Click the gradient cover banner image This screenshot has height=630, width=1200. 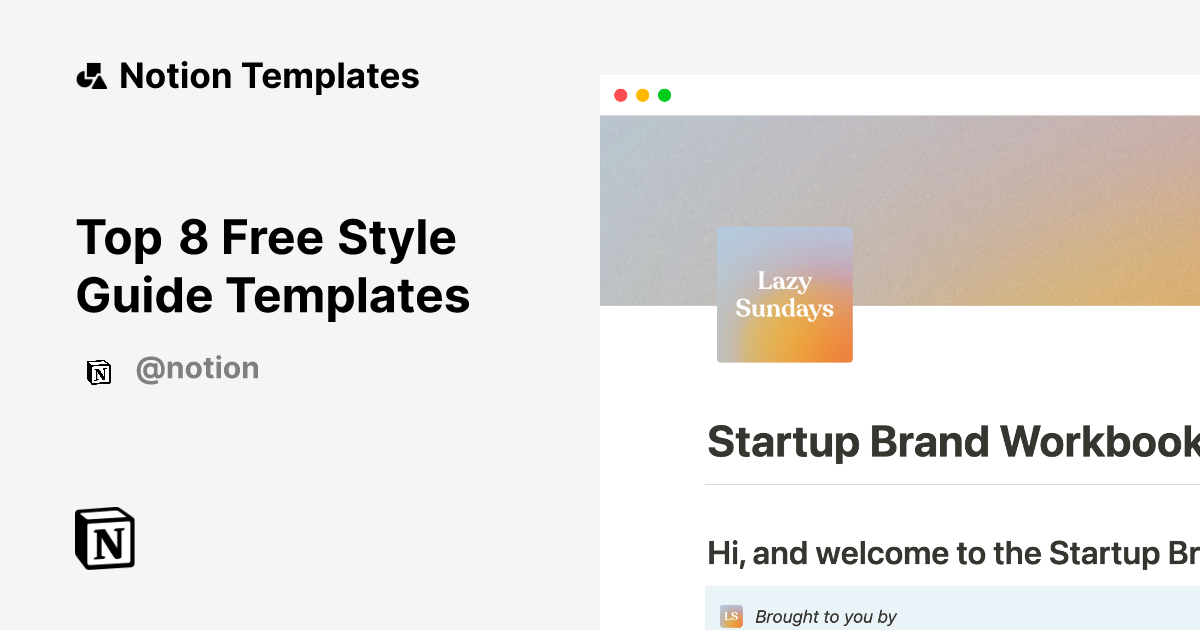click(x=1000, y=190)
